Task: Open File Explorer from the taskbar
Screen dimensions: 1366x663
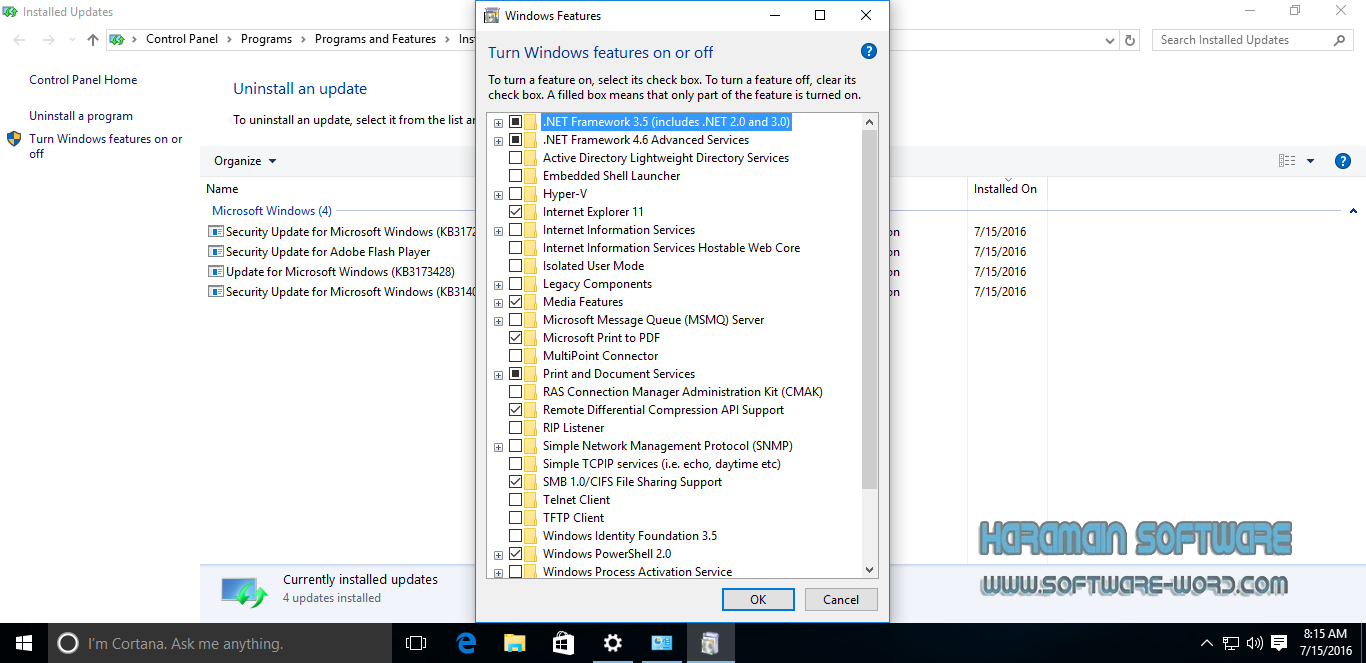Action: point(514,643)
